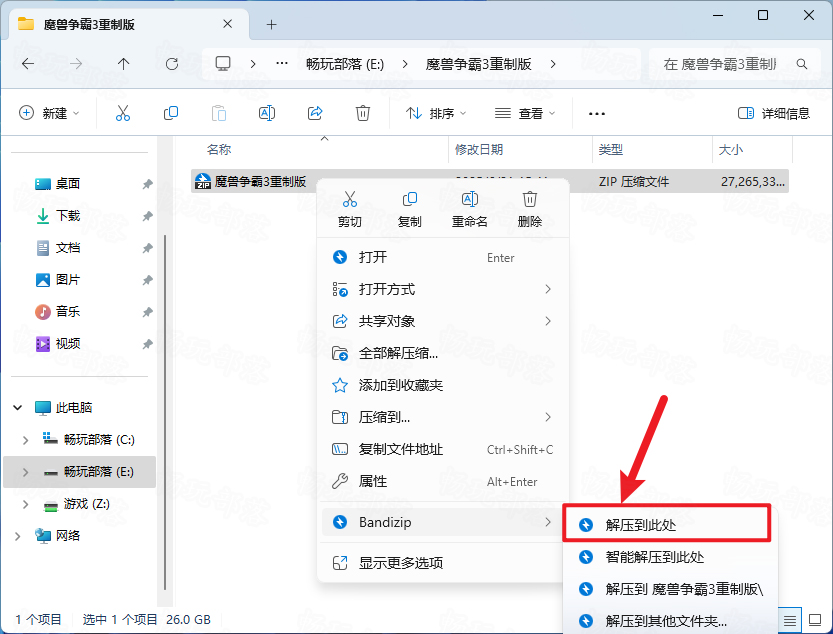Close the 魔兽争霸3重制版 tab
This screenshot has height=634, width=833.
[x=227, y=24]
